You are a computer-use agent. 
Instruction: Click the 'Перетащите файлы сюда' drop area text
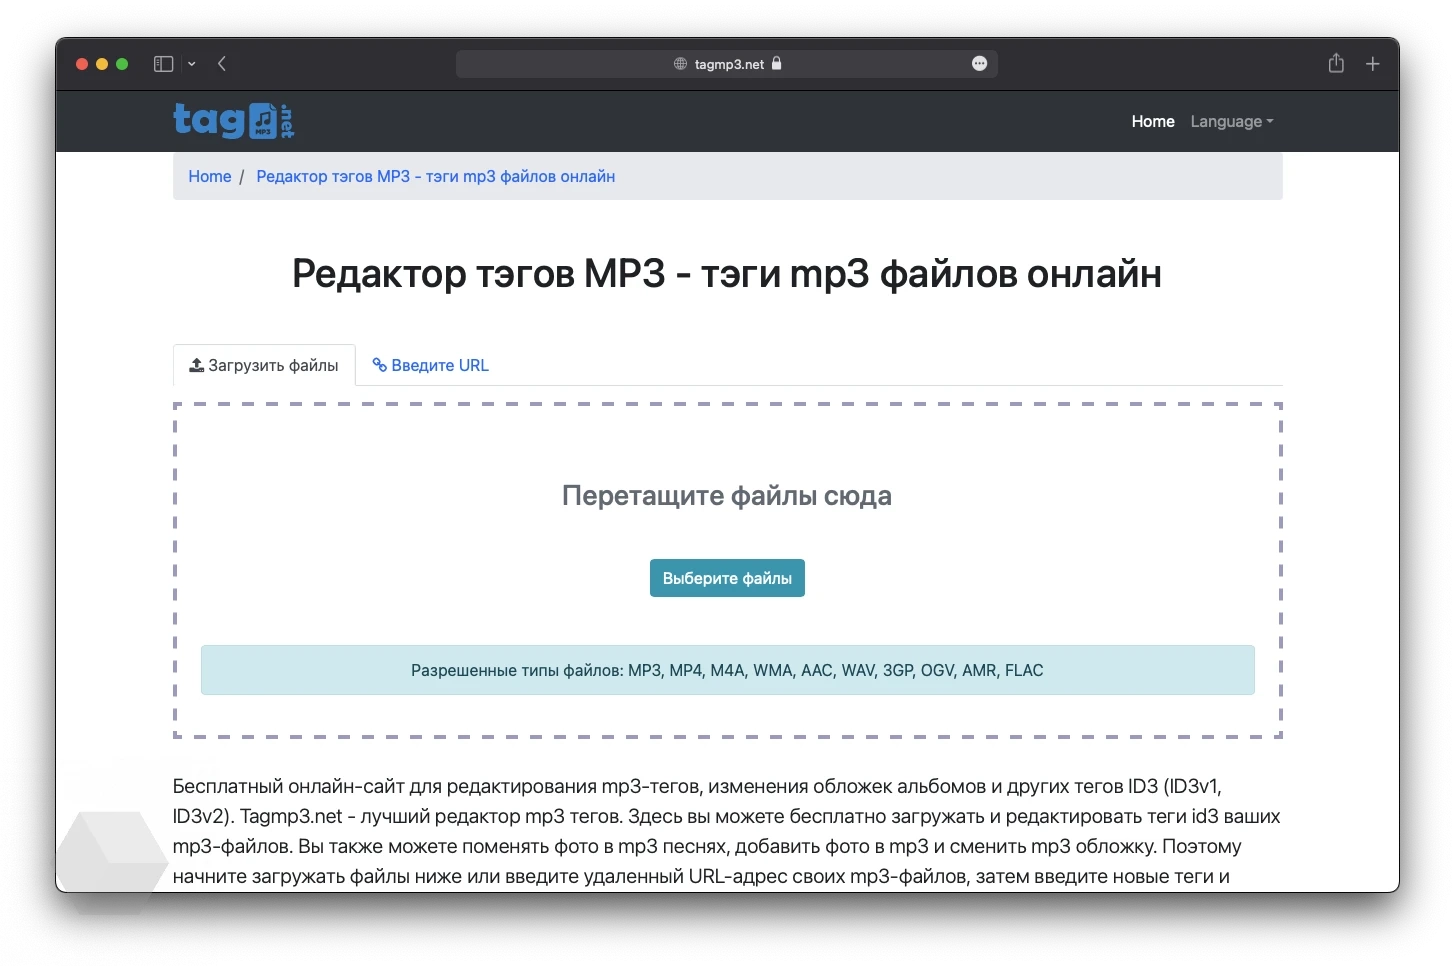(727, 496)
